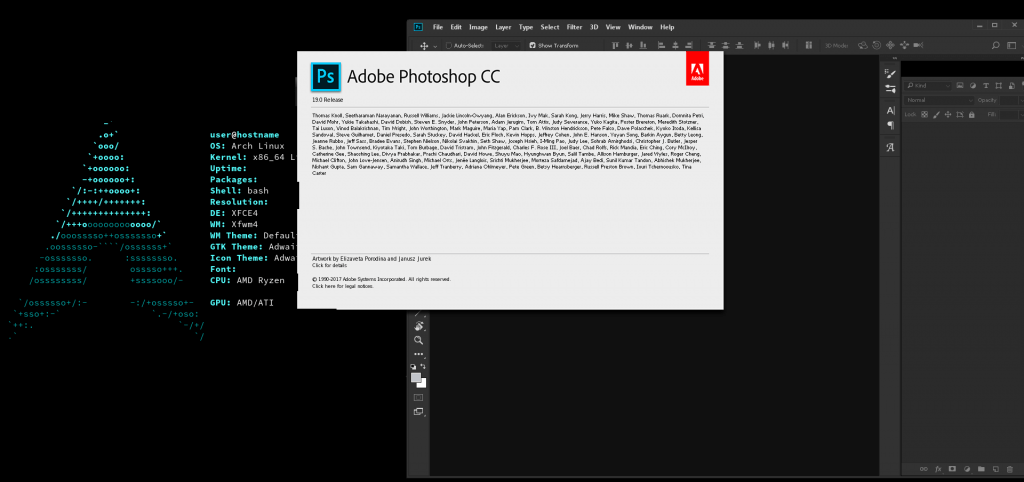Click the Ps app icon in menu bar
This screenshot has width=1024, height=482.
click(x=418, y=27)
